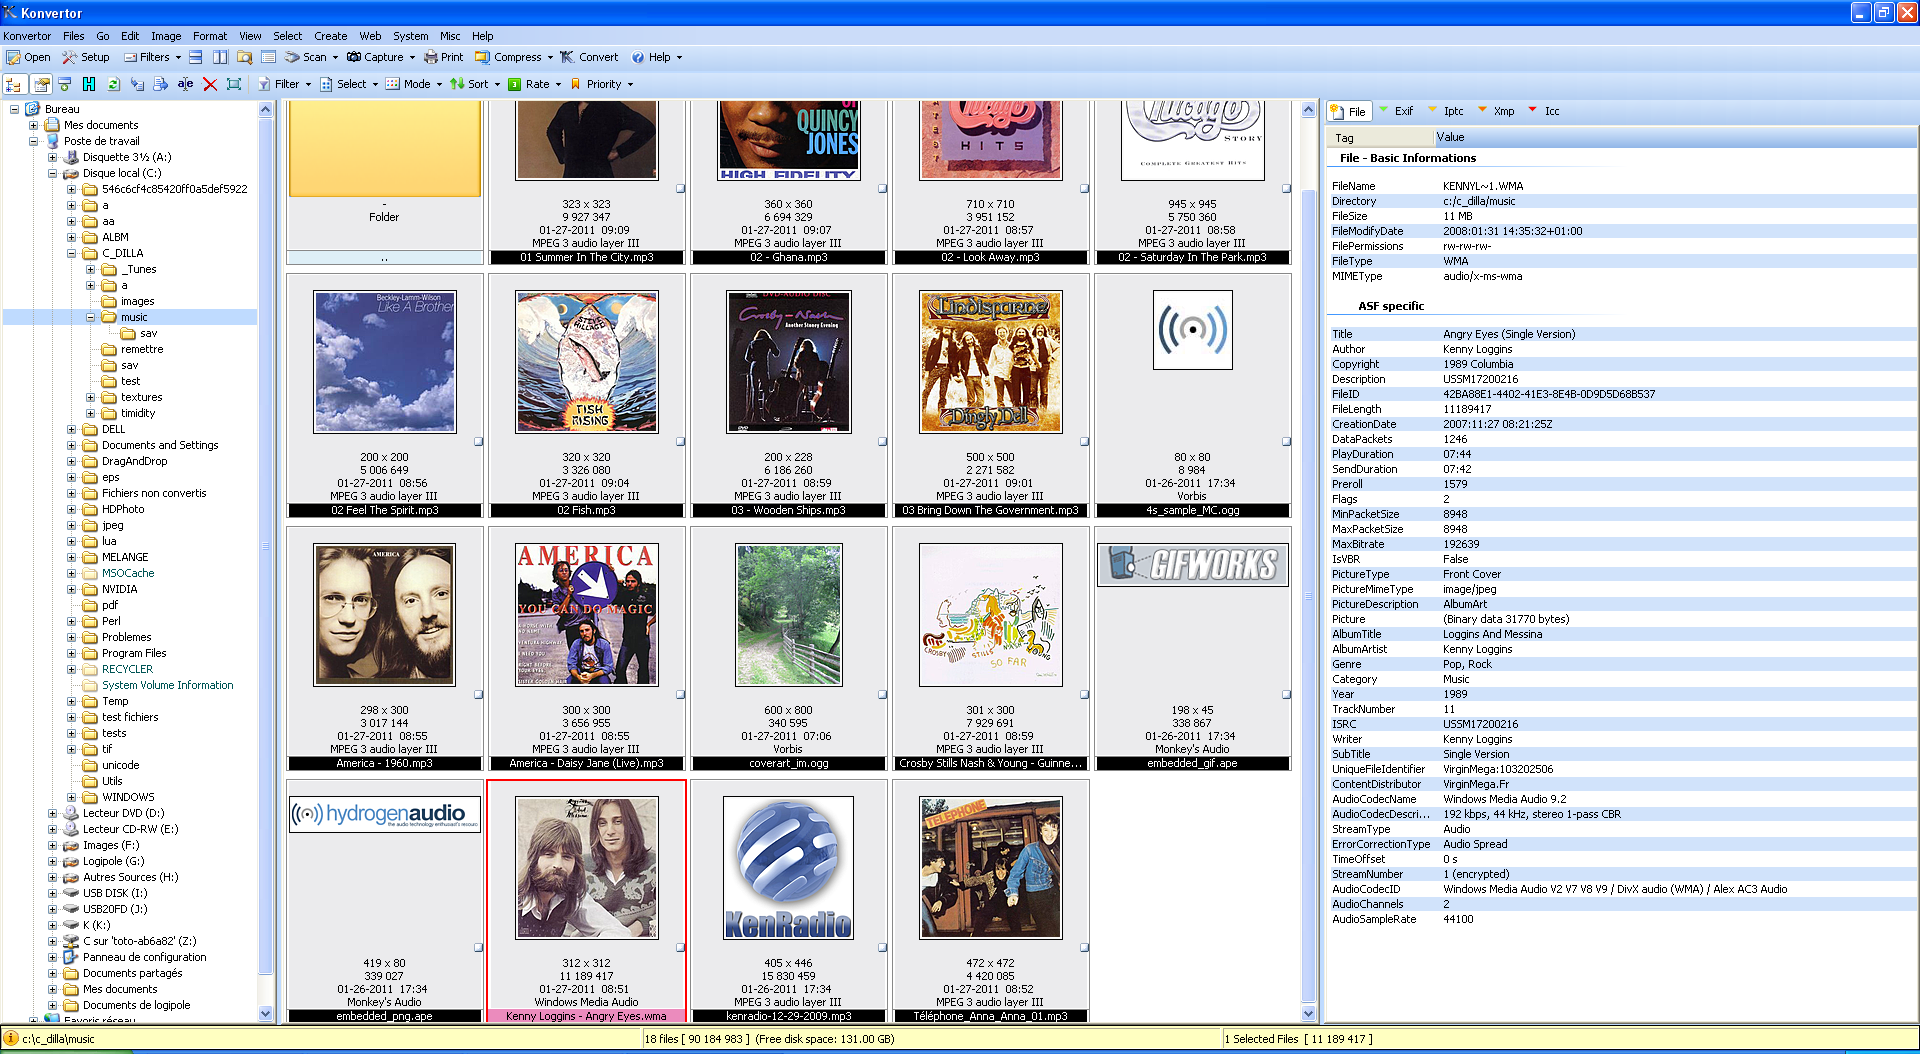Expand the ALBM folder in tree
The height and width of the screenshot is (1054, 1920).
pyautogui.click(x=71, y=237)
